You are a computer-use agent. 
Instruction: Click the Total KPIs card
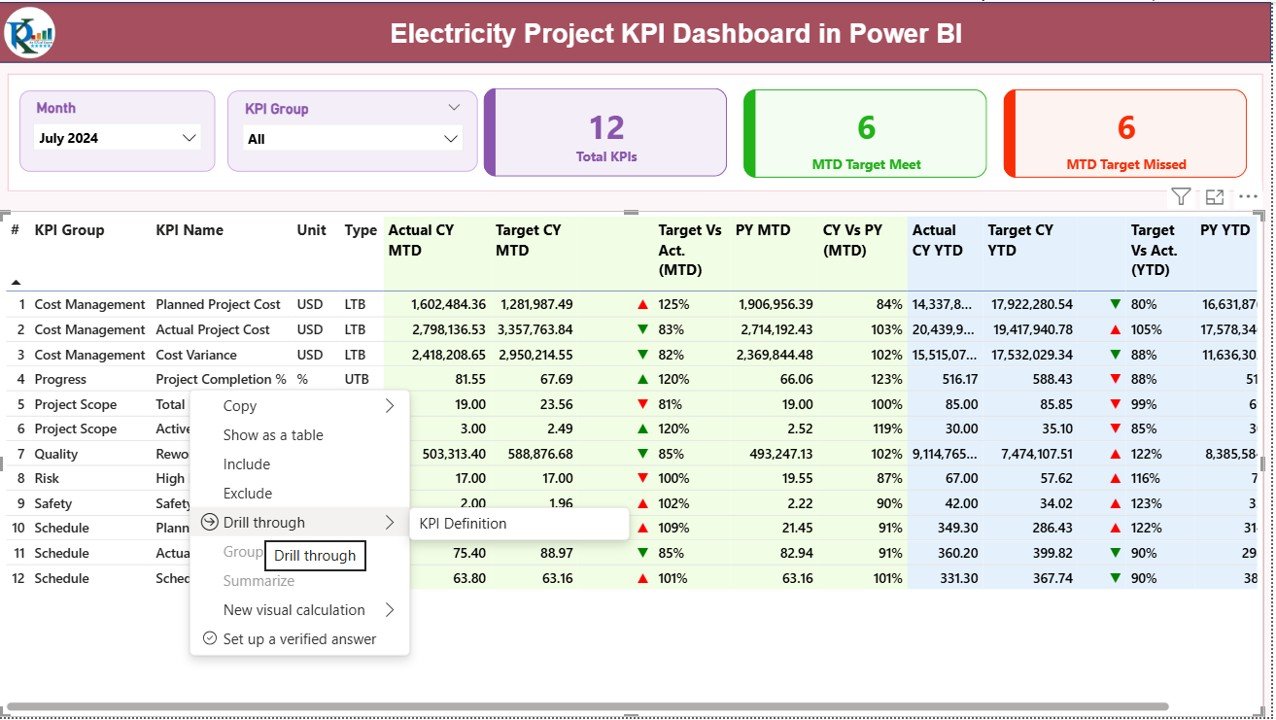tap(606, 133)
